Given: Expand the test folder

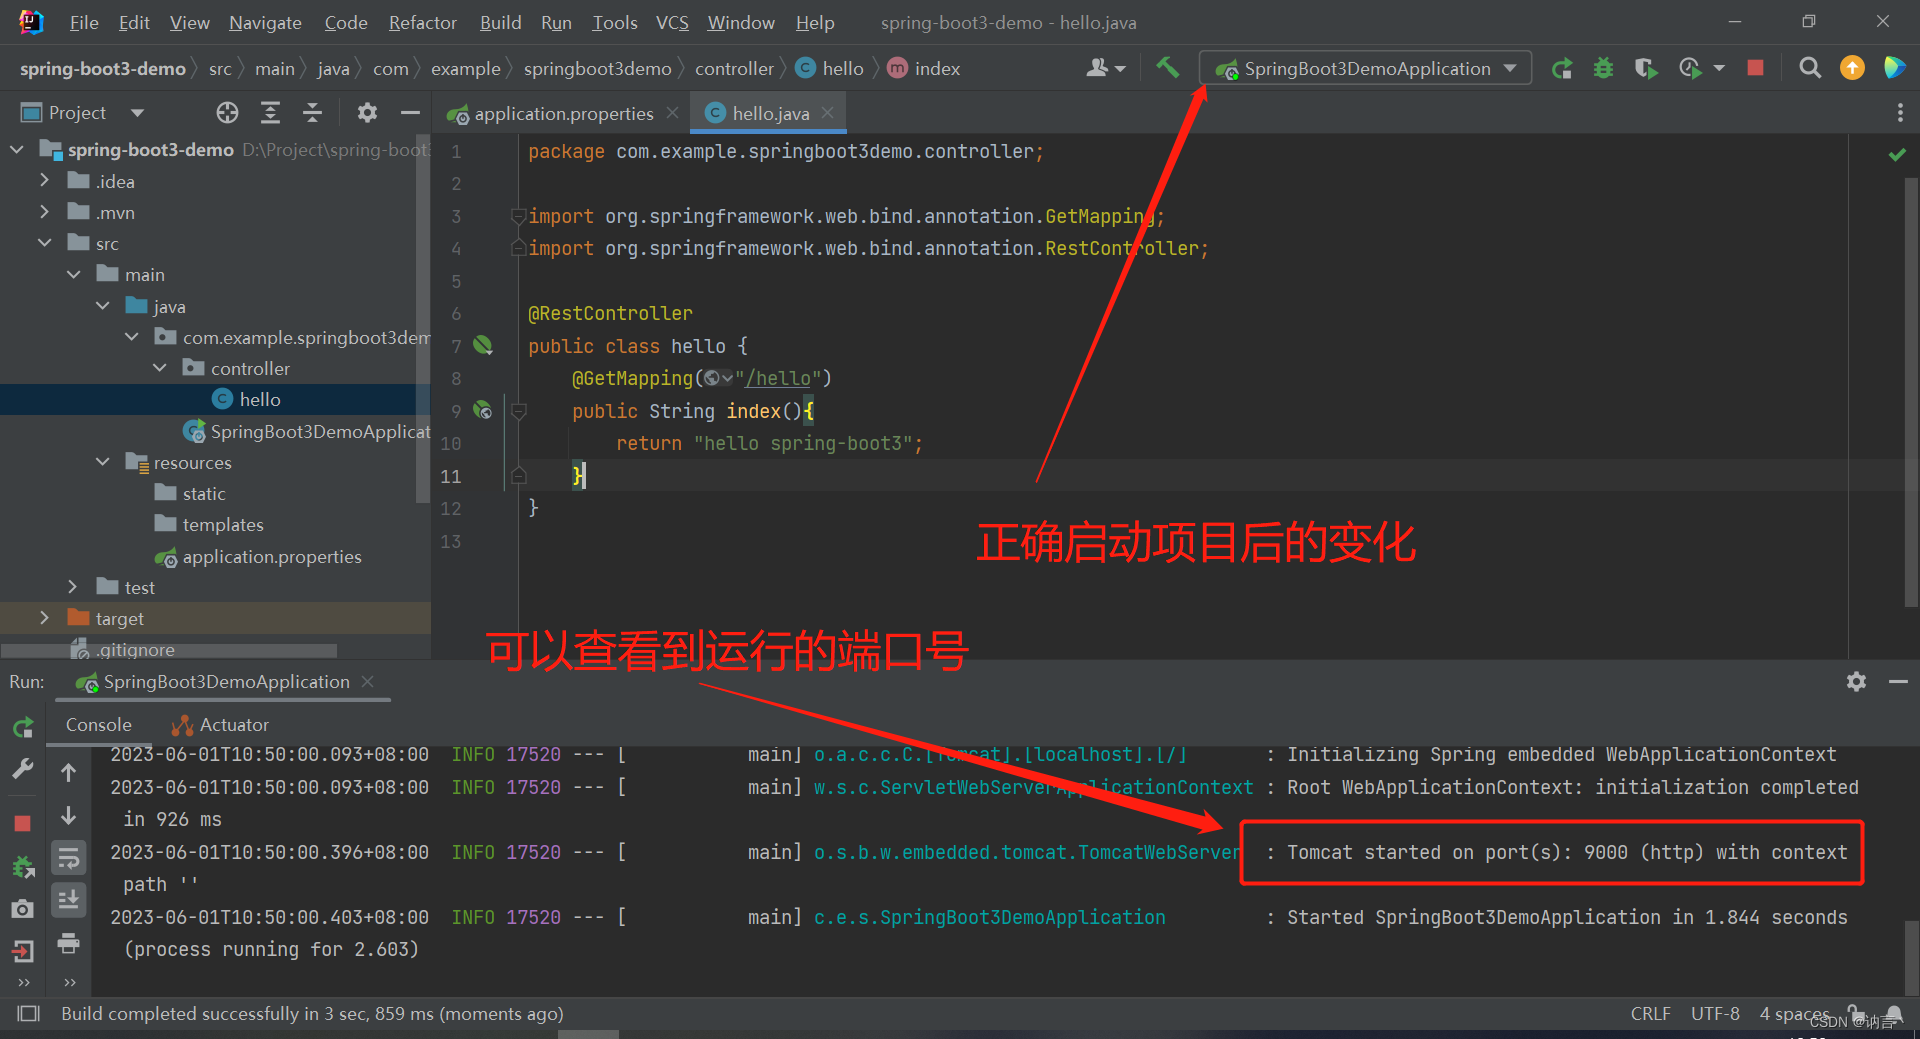Looking at the screenshot, I should (x=72, y=587).
